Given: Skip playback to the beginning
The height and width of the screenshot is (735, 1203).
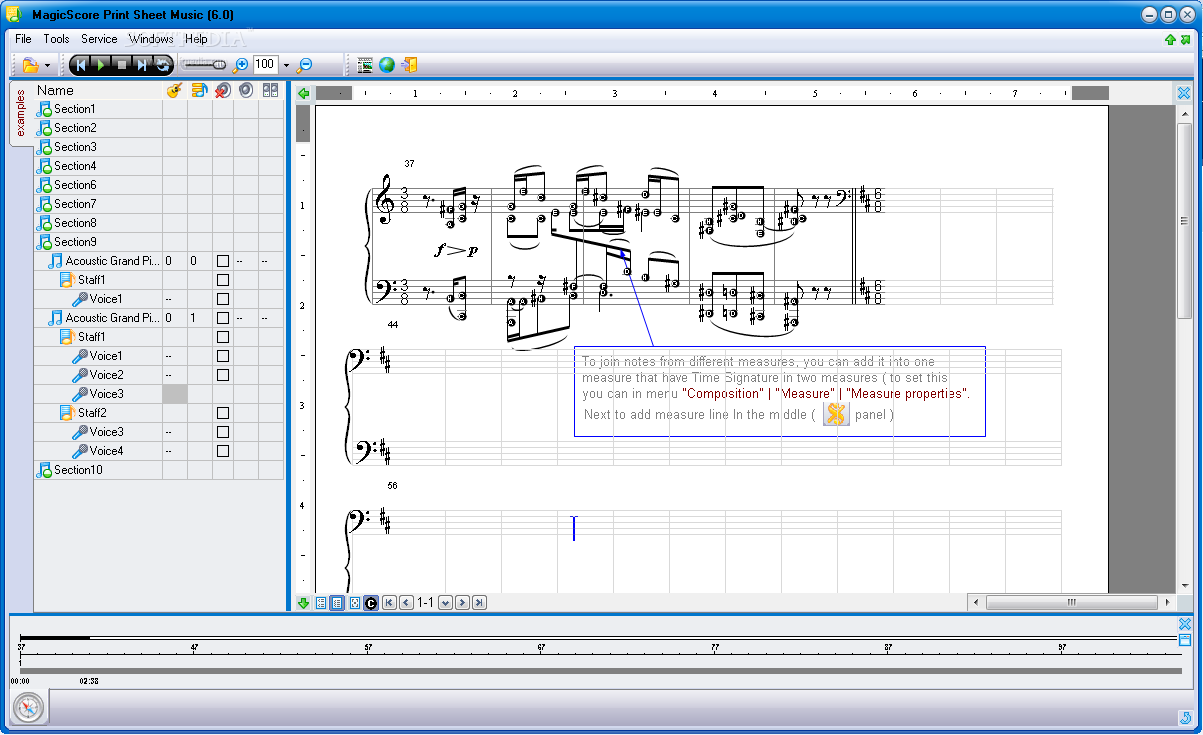Looking at the screenshot, I should 81,65.
